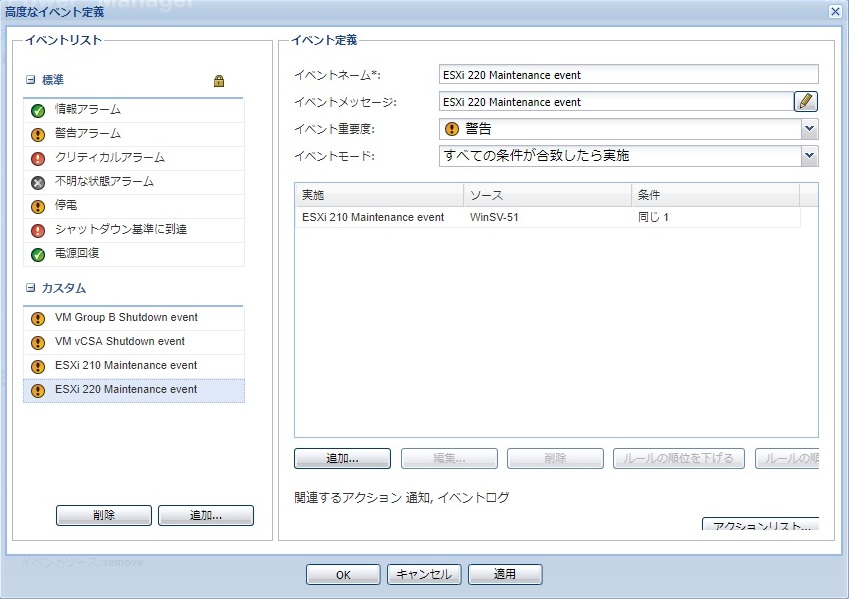Select the 情報アラーム green check icon
The width and height of the screenshot is (849, 599).
(x=38, y=110)
